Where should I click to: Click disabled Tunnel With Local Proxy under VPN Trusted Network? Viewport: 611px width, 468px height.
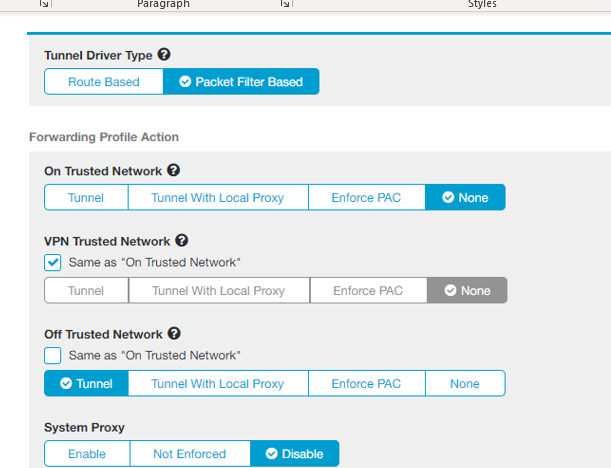tap(219, 290)
